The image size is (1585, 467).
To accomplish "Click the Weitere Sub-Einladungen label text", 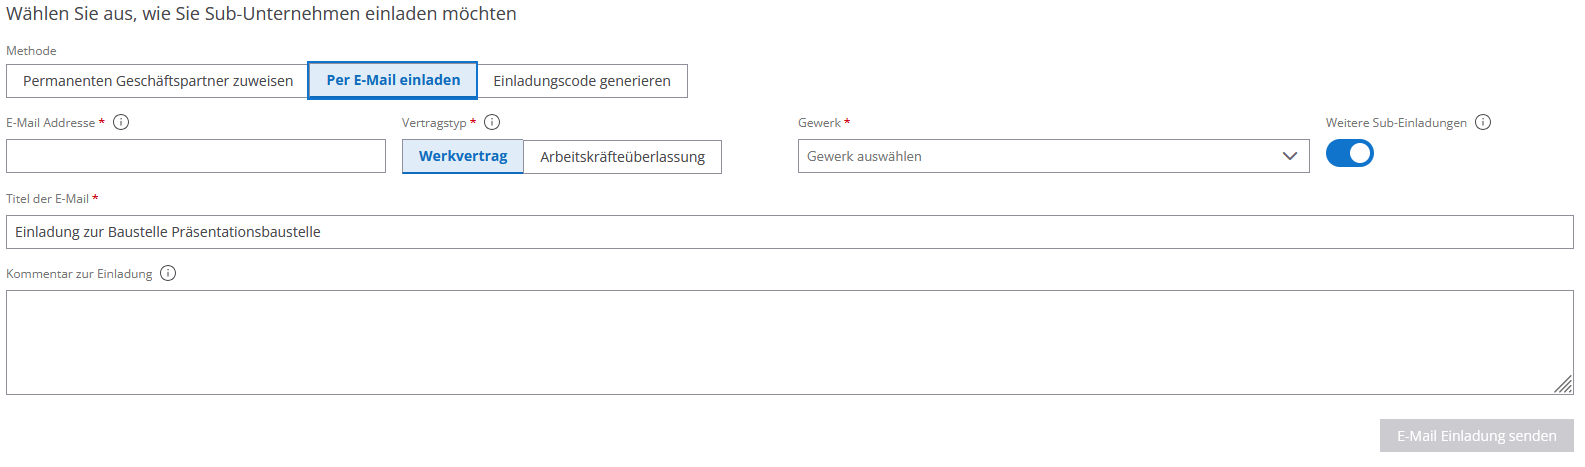I will 1396,123.
